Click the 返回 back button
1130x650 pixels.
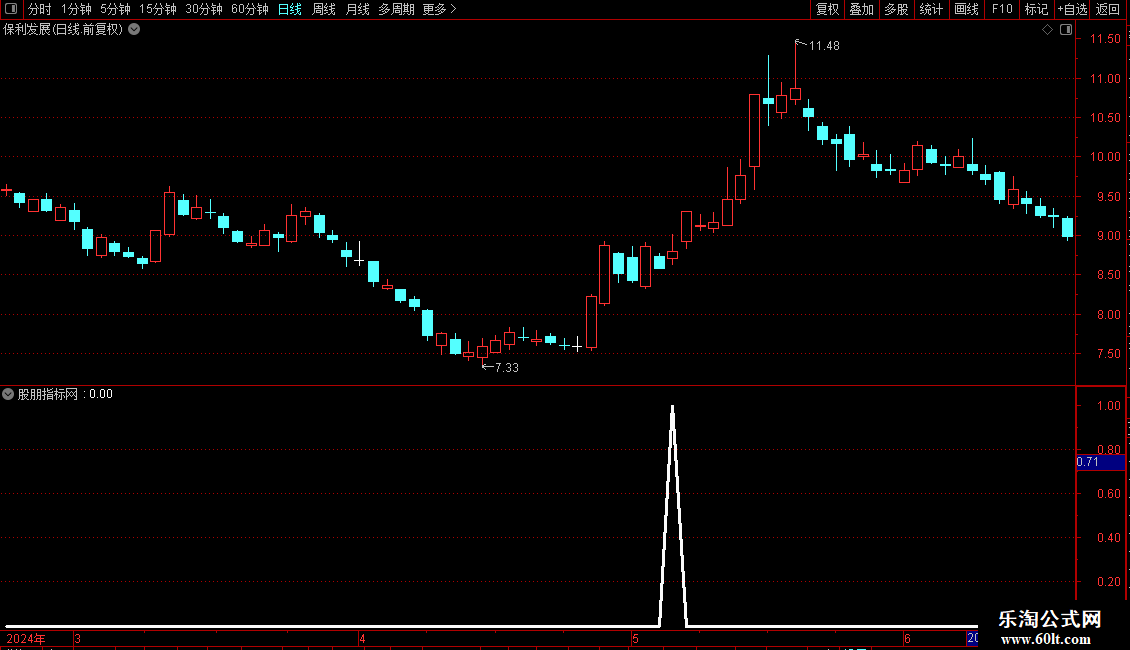click(x=1108, y=9)
